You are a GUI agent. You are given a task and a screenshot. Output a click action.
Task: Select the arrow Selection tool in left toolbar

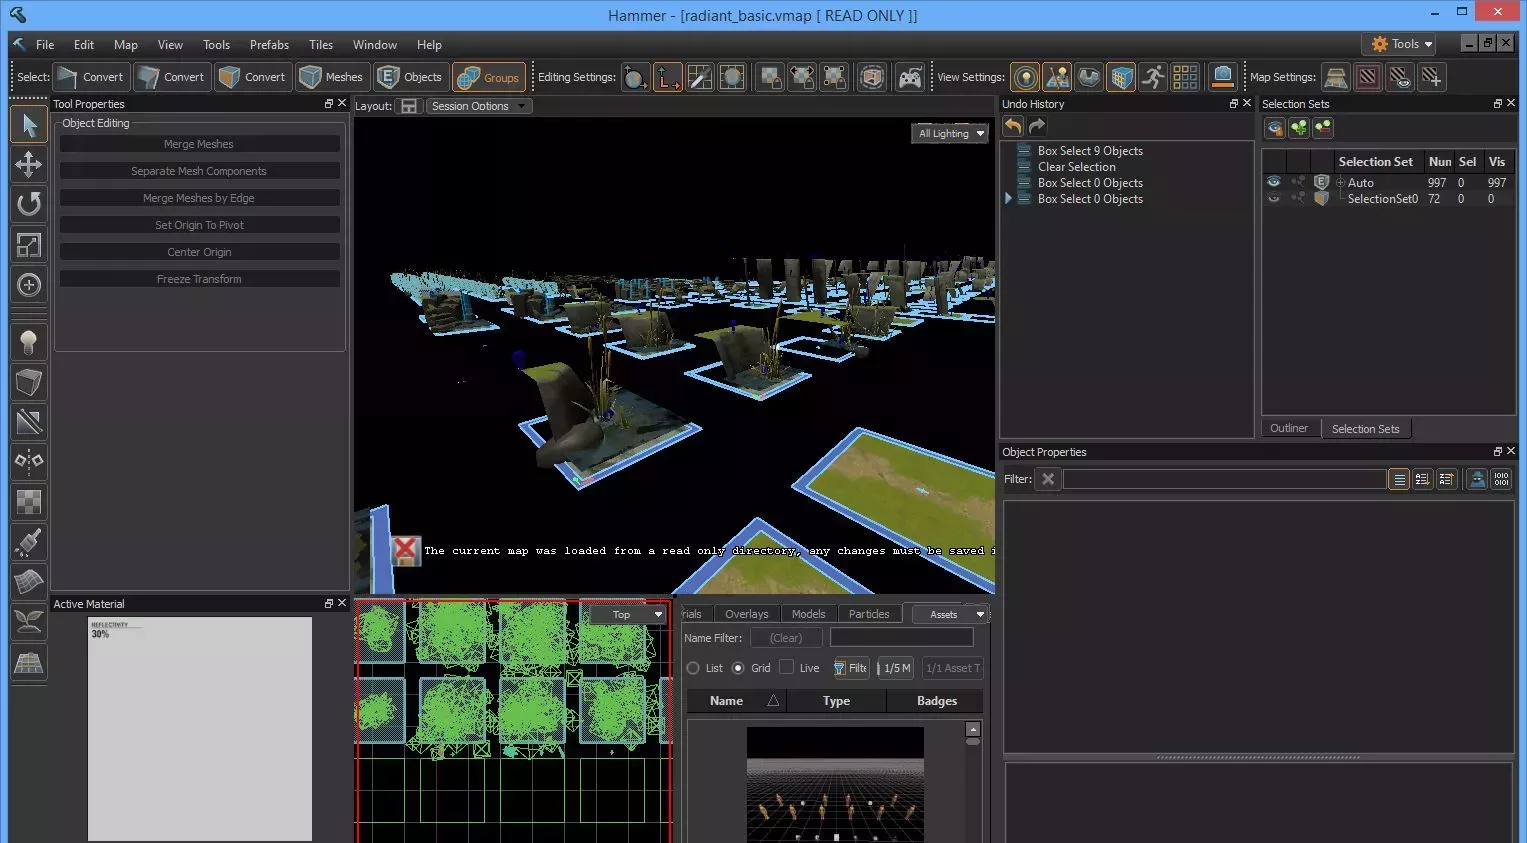point(29,125)
